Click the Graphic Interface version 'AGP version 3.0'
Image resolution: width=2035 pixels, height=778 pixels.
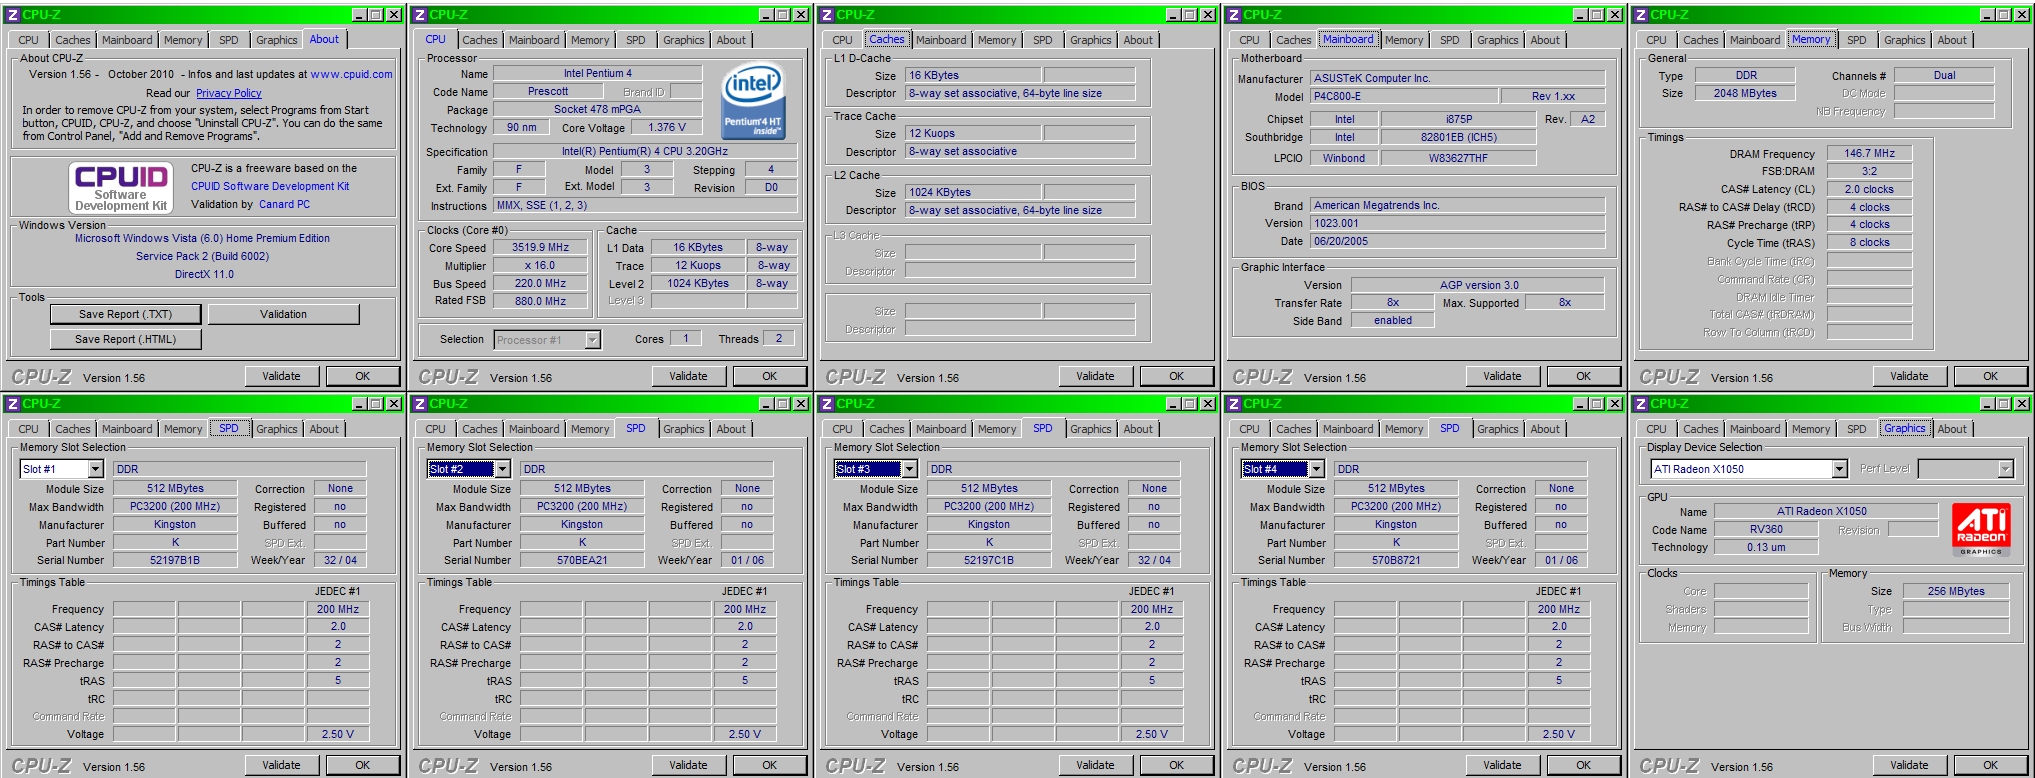click(x=1479, y=285)
